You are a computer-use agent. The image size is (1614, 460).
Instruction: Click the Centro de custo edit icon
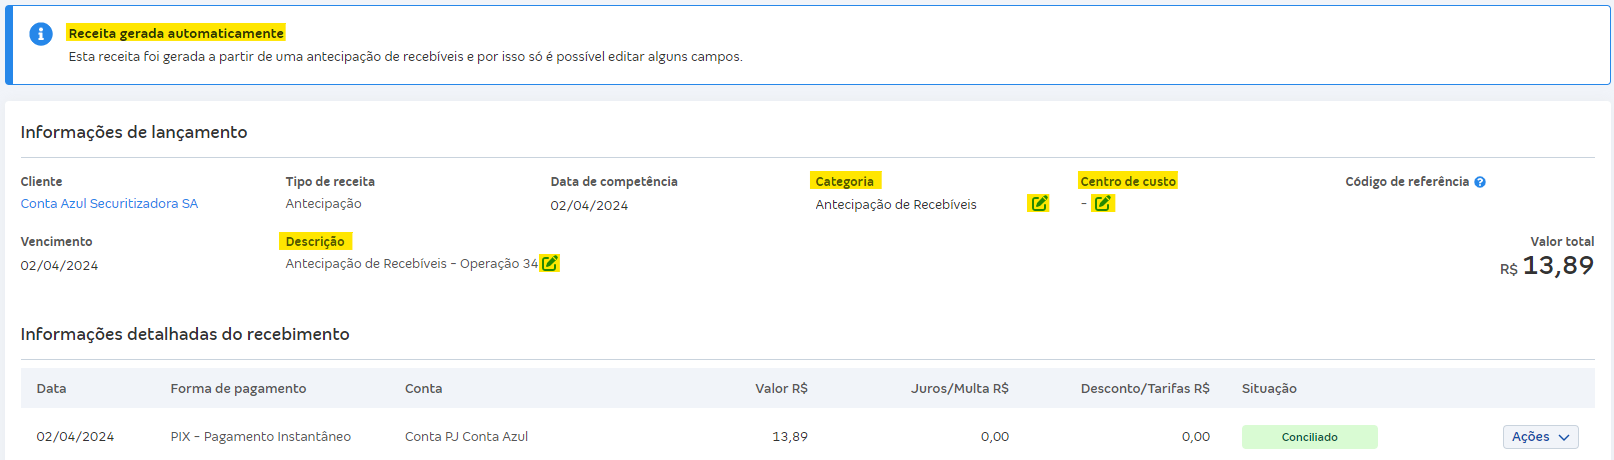point(1102,203)
